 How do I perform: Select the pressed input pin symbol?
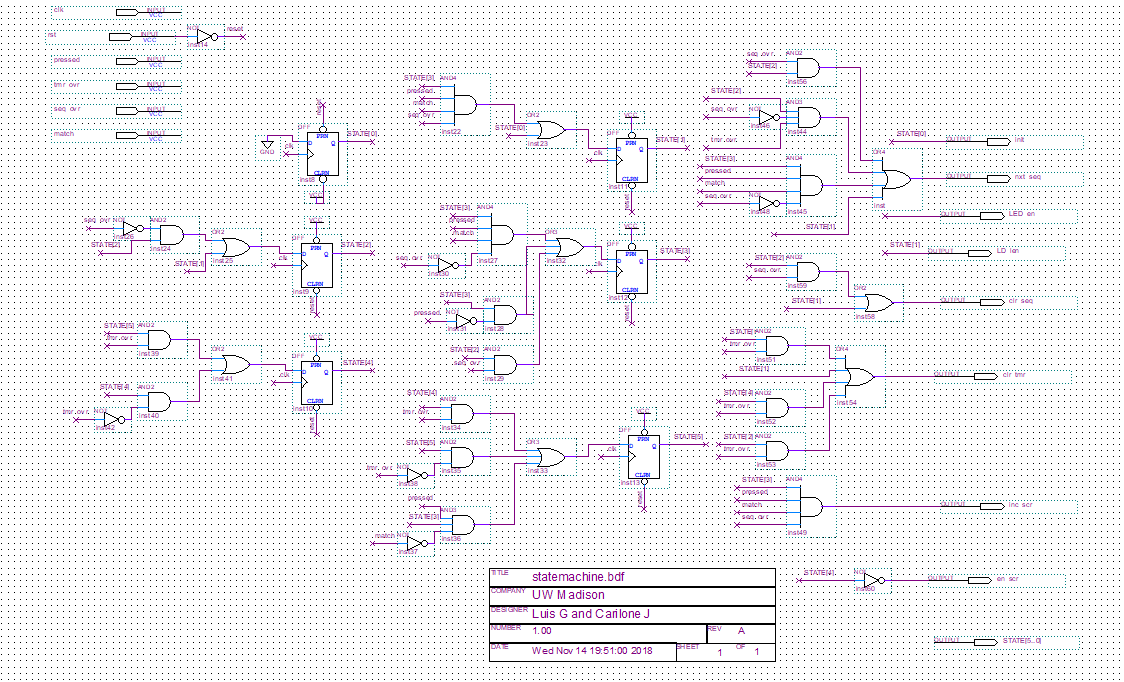(127, 61)
